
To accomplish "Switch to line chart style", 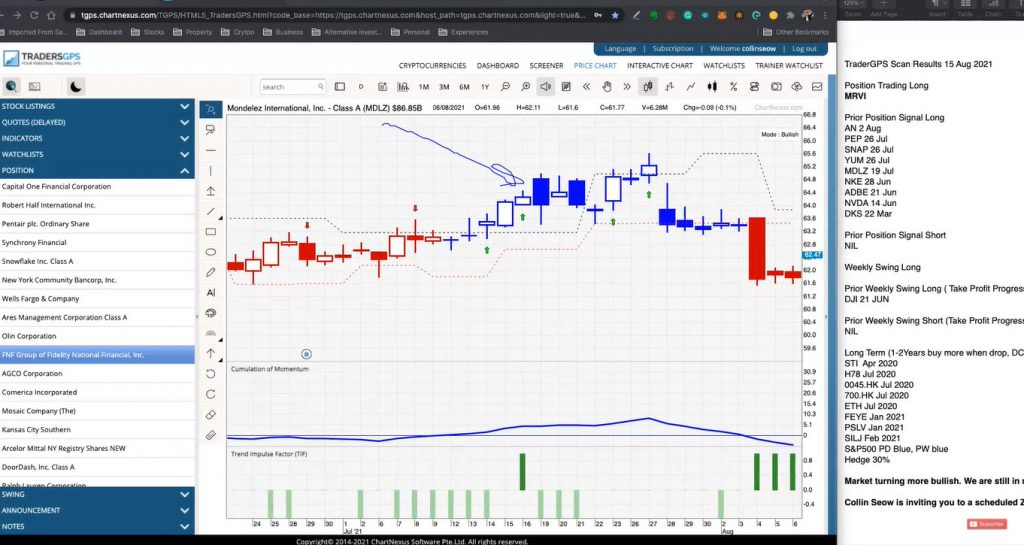I will 690,86.
